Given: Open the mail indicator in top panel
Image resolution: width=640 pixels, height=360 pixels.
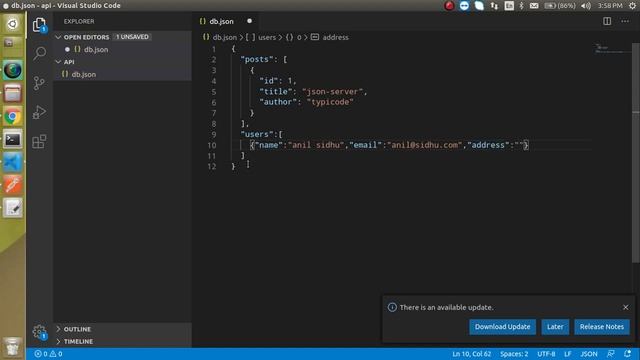Looking at the screenshot, I should 534,6.
